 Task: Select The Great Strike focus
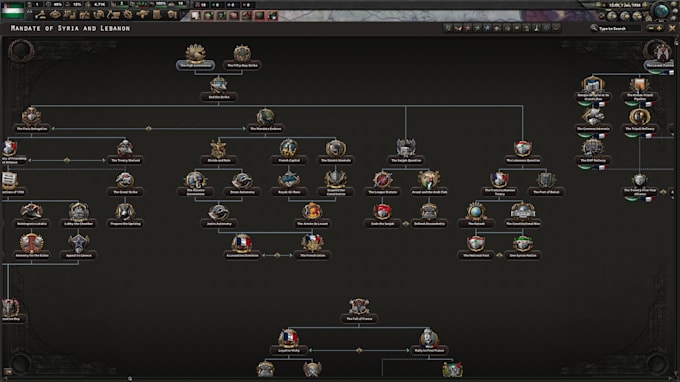[125, 183]
